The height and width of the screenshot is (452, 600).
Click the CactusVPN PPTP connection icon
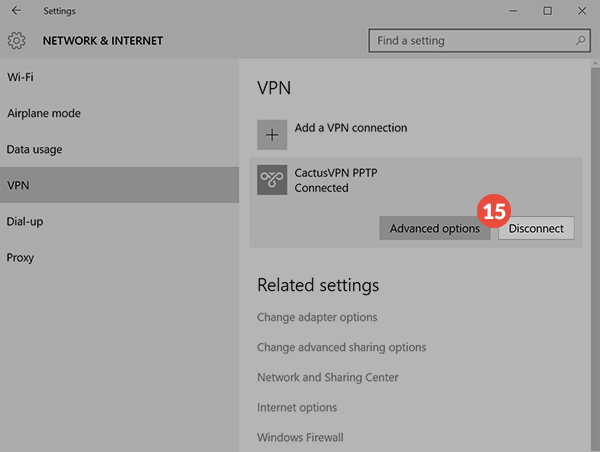pyautogui.click(x=272, y=180)
